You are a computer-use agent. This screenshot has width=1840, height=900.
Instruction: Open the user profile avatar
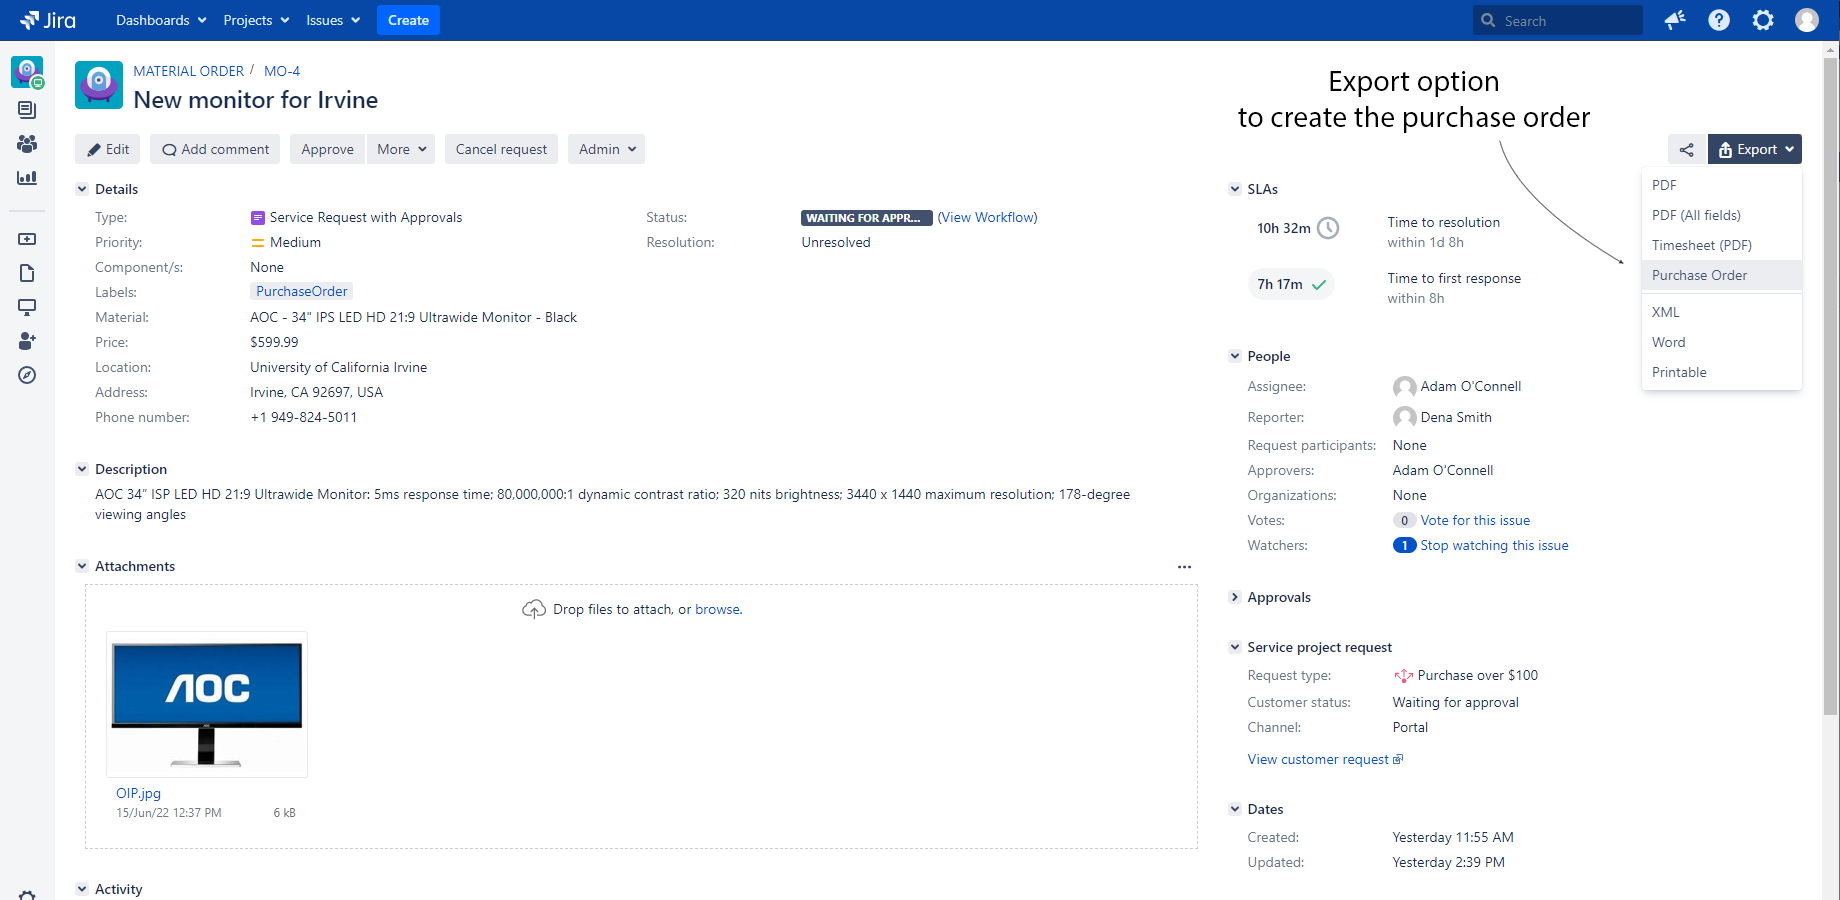pyautogui.click(x=1807, y=20)
